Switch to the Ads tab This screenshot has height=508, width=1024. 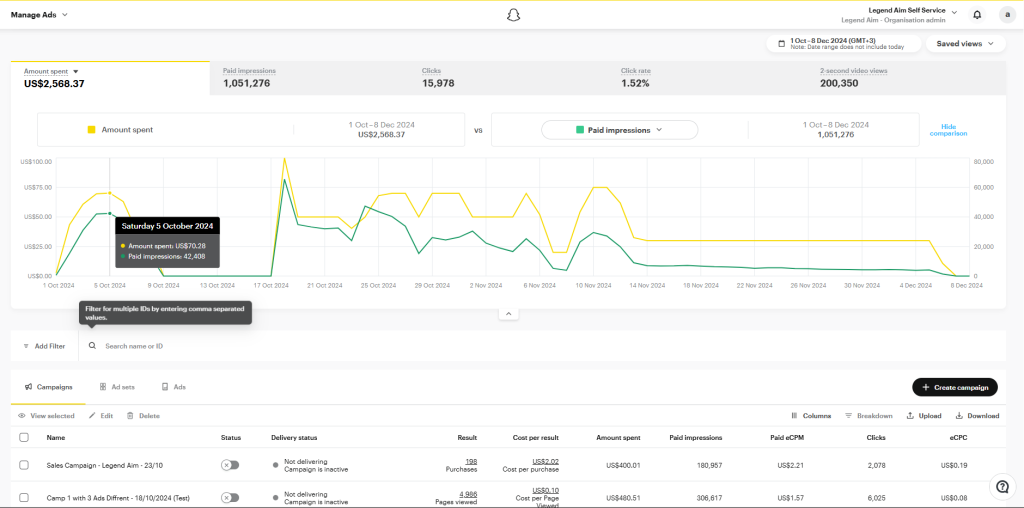click(x=174, y=386)
